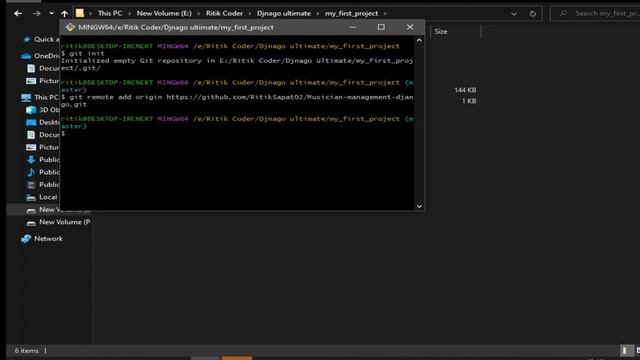Image resolution: width=640 pixels, height=360 pixels.
Task: Maximize the MINGW64 terminal window
Action: click(381, 27)
